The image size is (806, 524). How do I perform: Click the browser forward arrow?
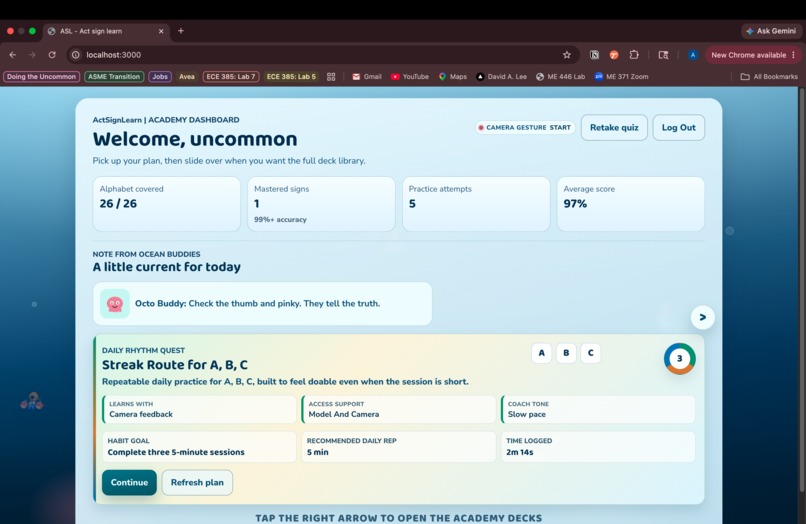point(32,55)
